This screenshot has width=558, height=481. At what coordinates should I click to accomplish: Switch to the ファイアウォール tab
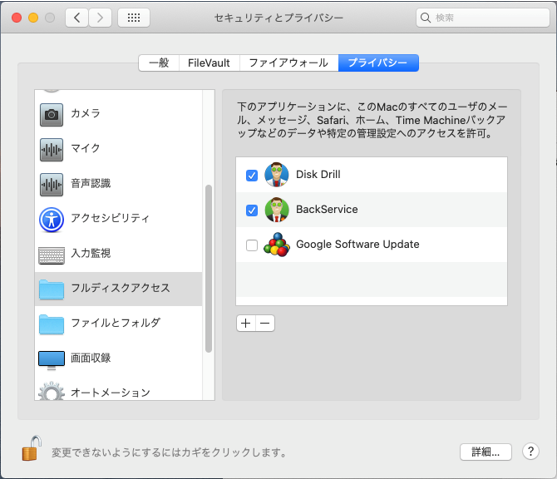[x=289, y=63]
